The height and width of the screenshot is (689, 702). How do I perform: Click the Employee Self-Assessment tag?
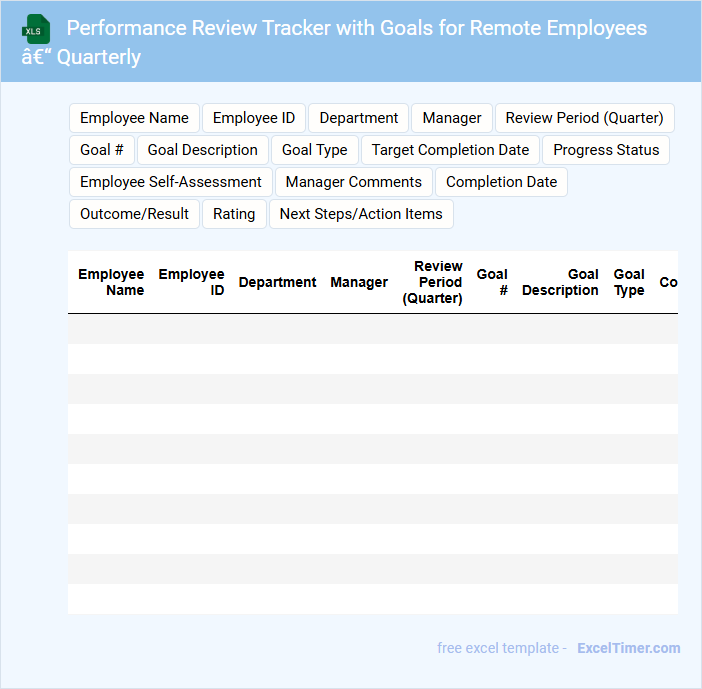point(171,182)
